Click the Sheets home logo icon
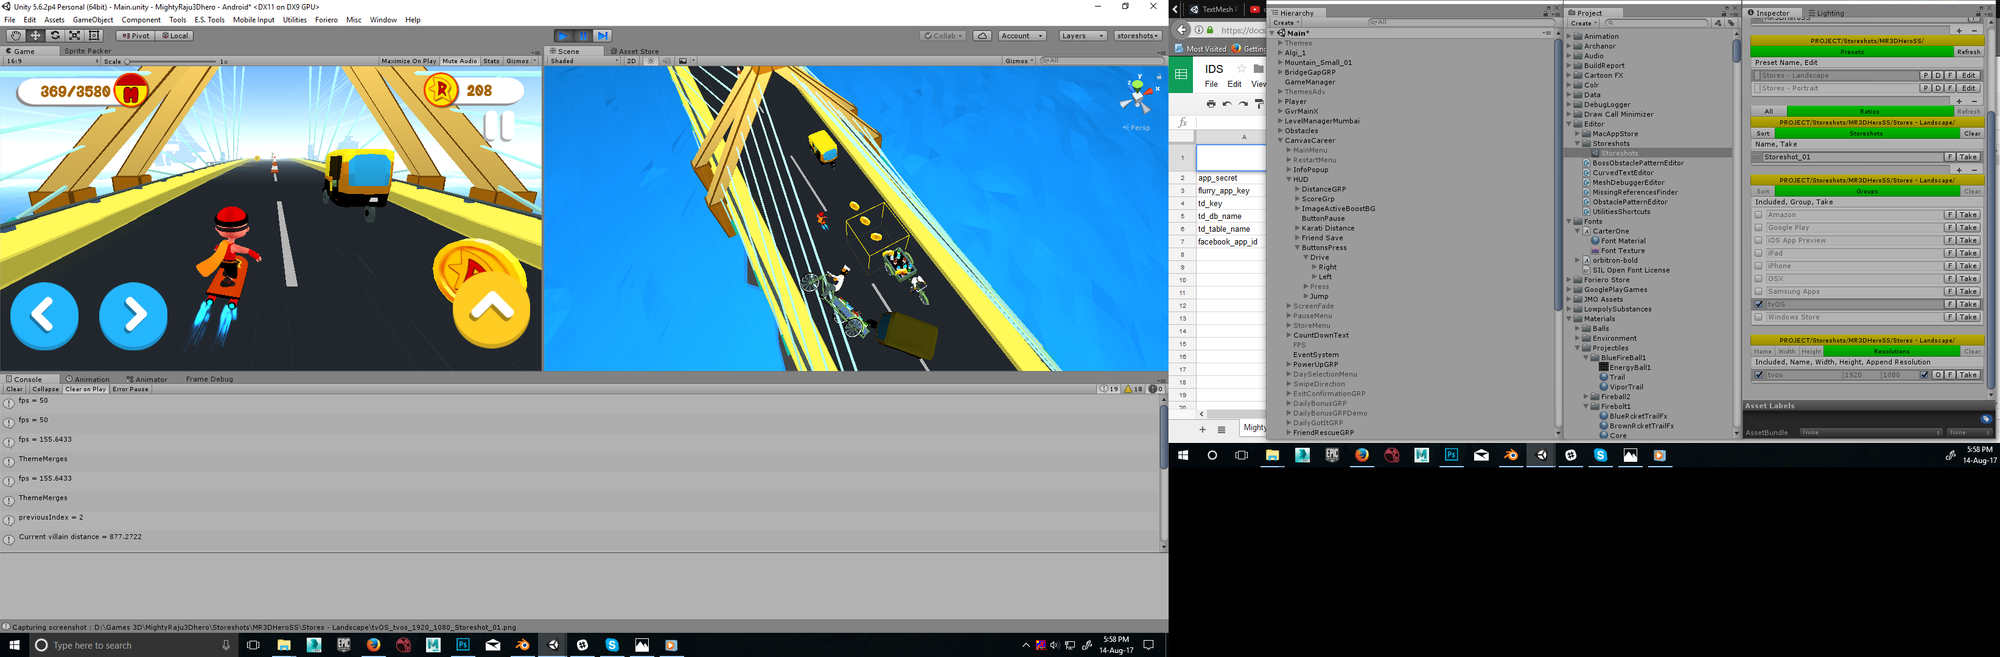The height and width of the screenshot is (657, 2000). pyautogui.click(x=1181, y=74)
